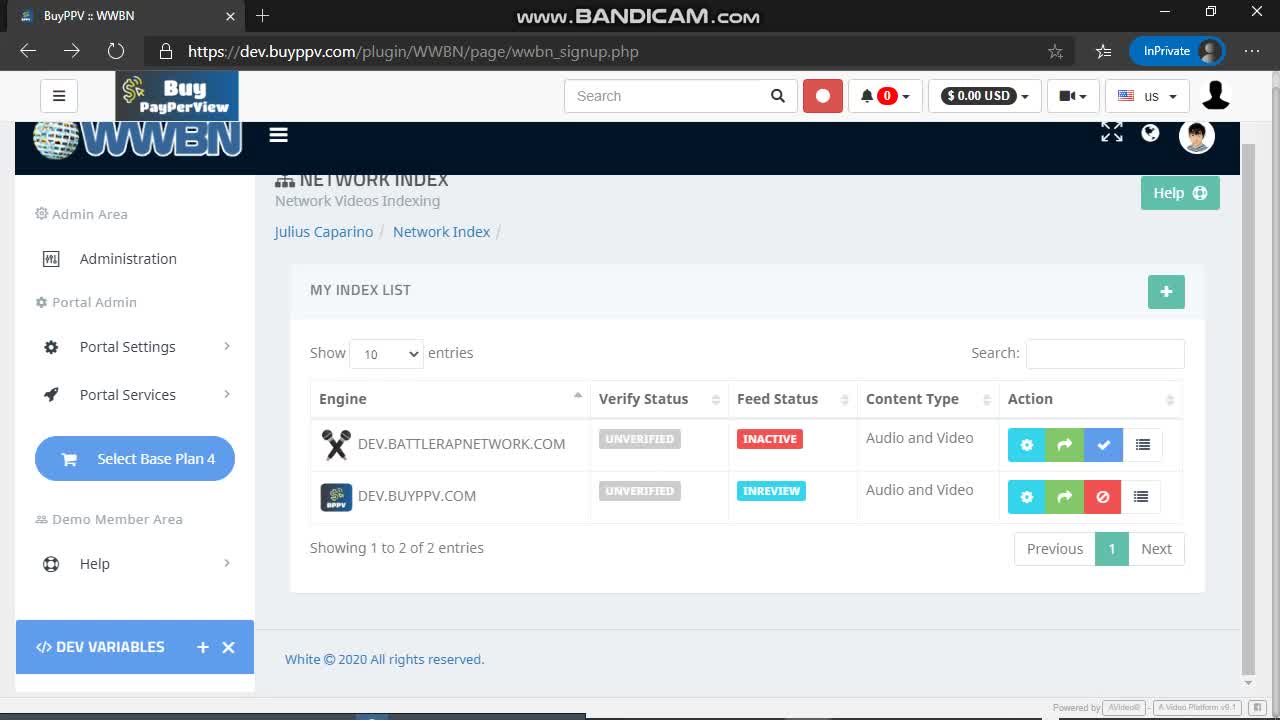Click the browser refresh button

[x=116, y=51]
